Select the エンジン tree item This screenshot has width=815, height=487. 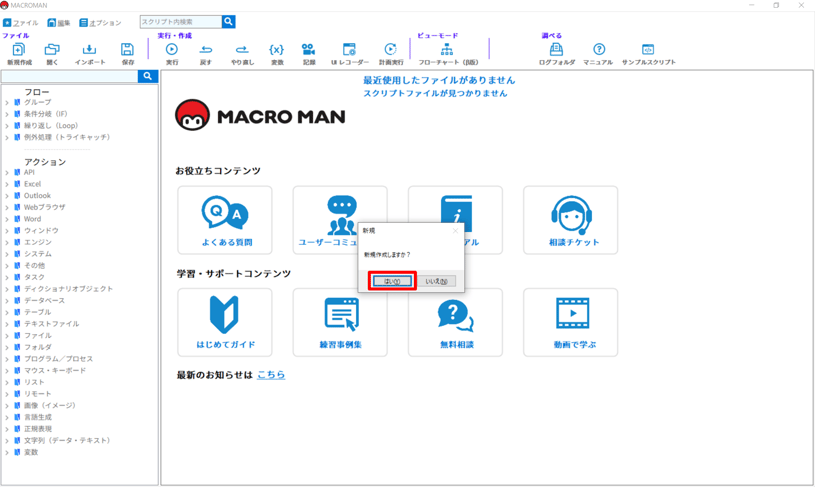click(38, 242)
